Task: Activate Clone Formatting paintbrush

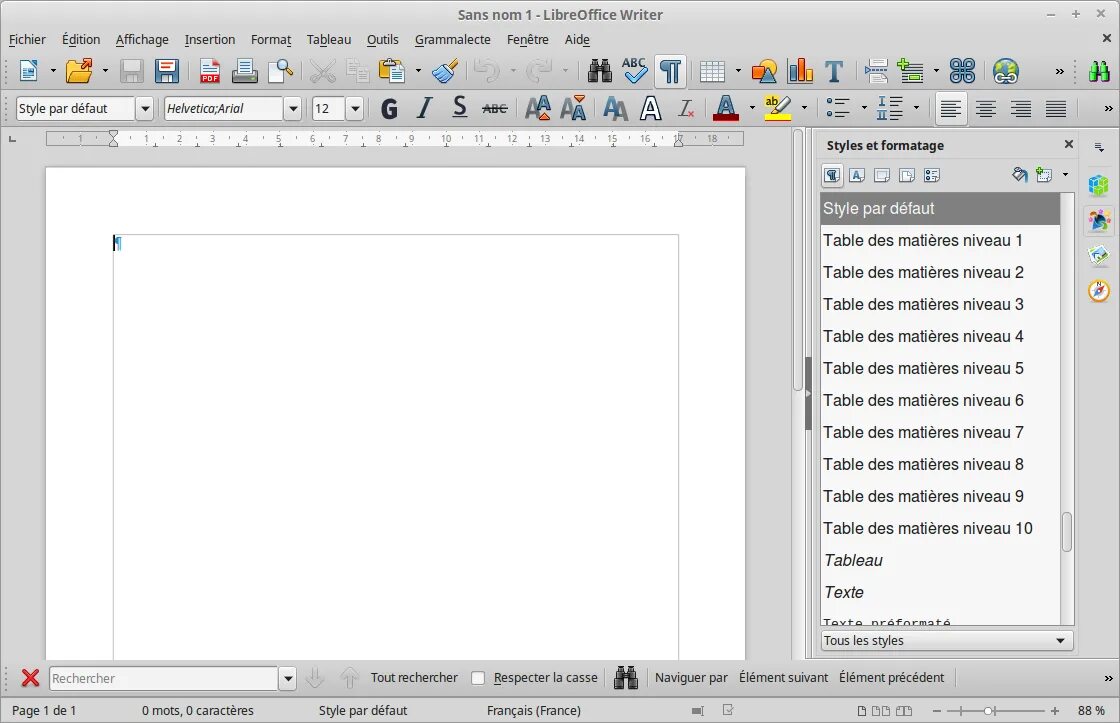Action: tap(445, 71)
